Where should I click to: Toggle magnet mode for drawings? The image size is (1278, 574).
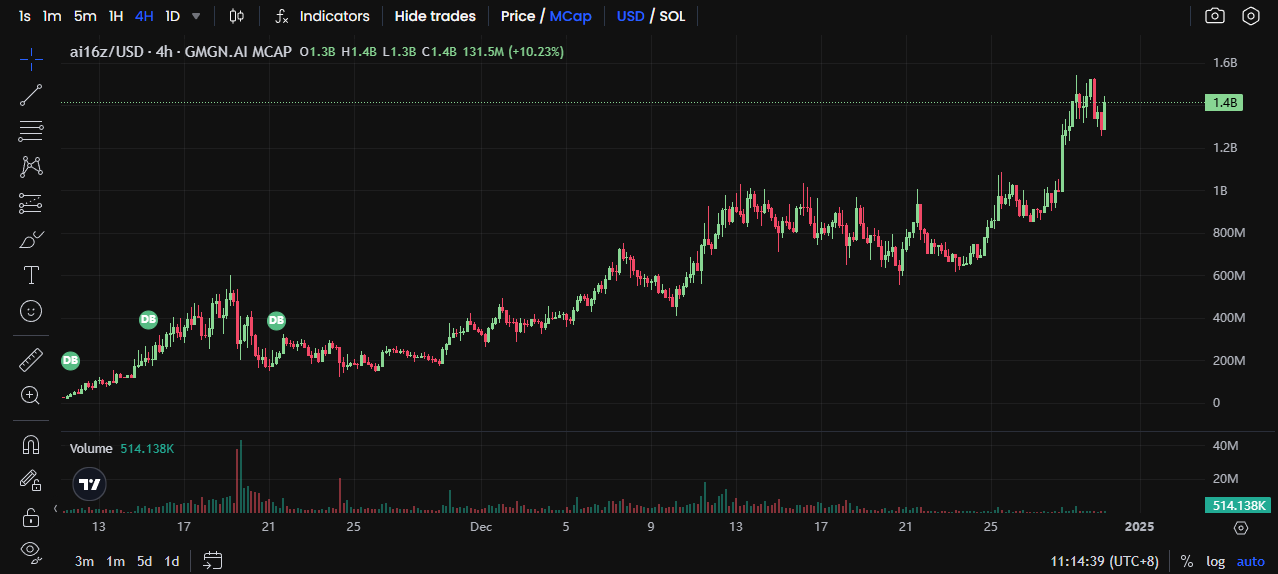(x=31, y=444)
